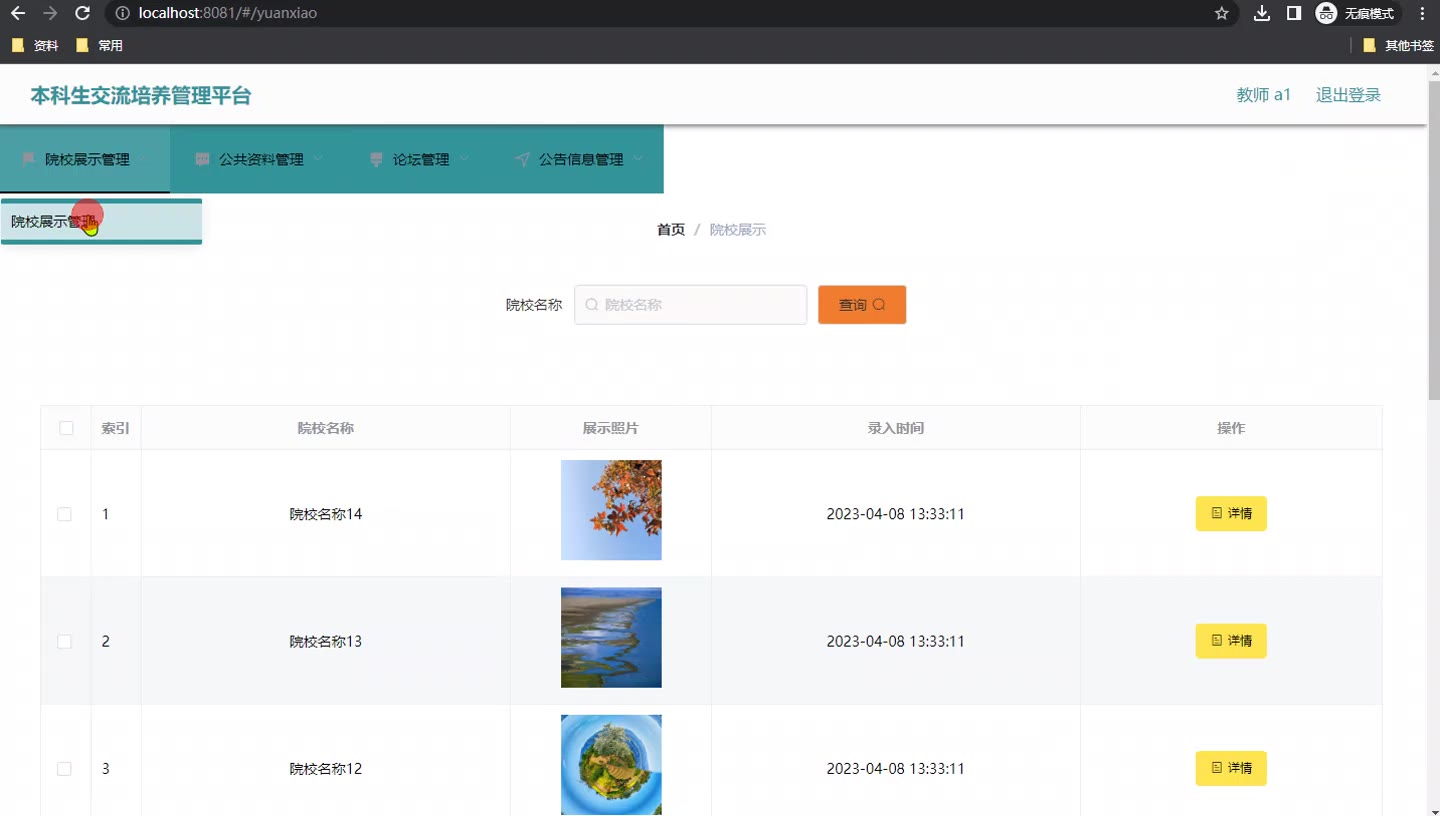Click the navigation icon beside 公告信息管理
1440x816 pixels.
click(x=522, y=159)
